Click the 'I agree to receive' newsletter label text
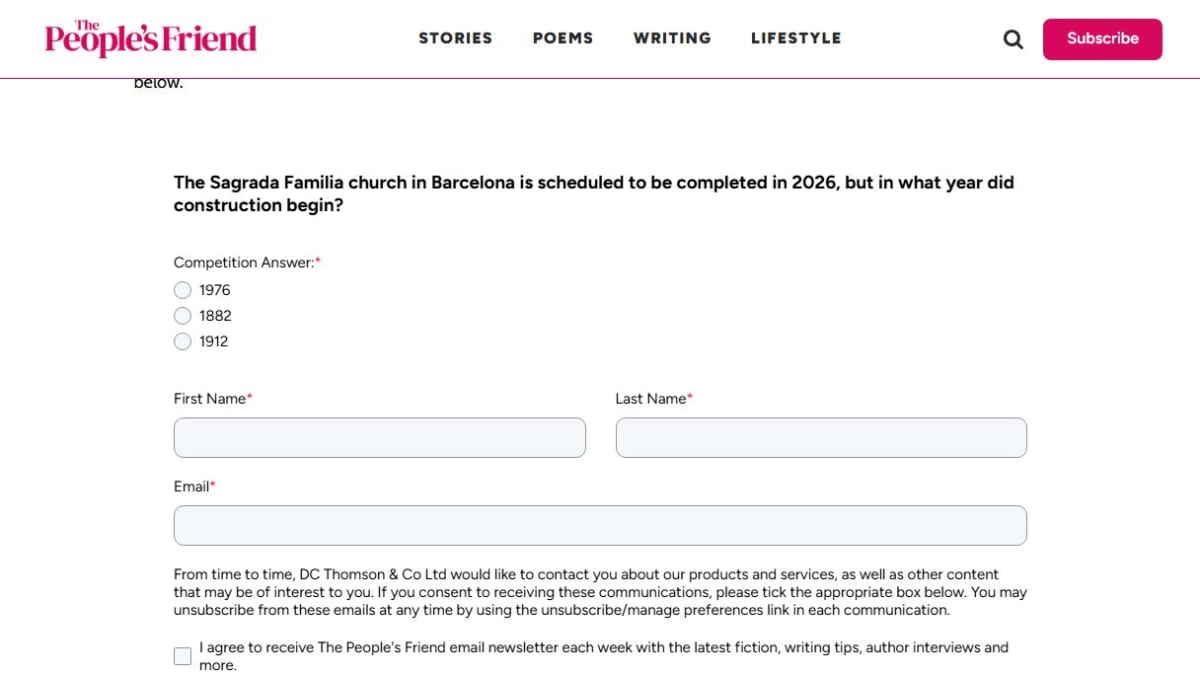1200x675 pixels. point(603,648)
